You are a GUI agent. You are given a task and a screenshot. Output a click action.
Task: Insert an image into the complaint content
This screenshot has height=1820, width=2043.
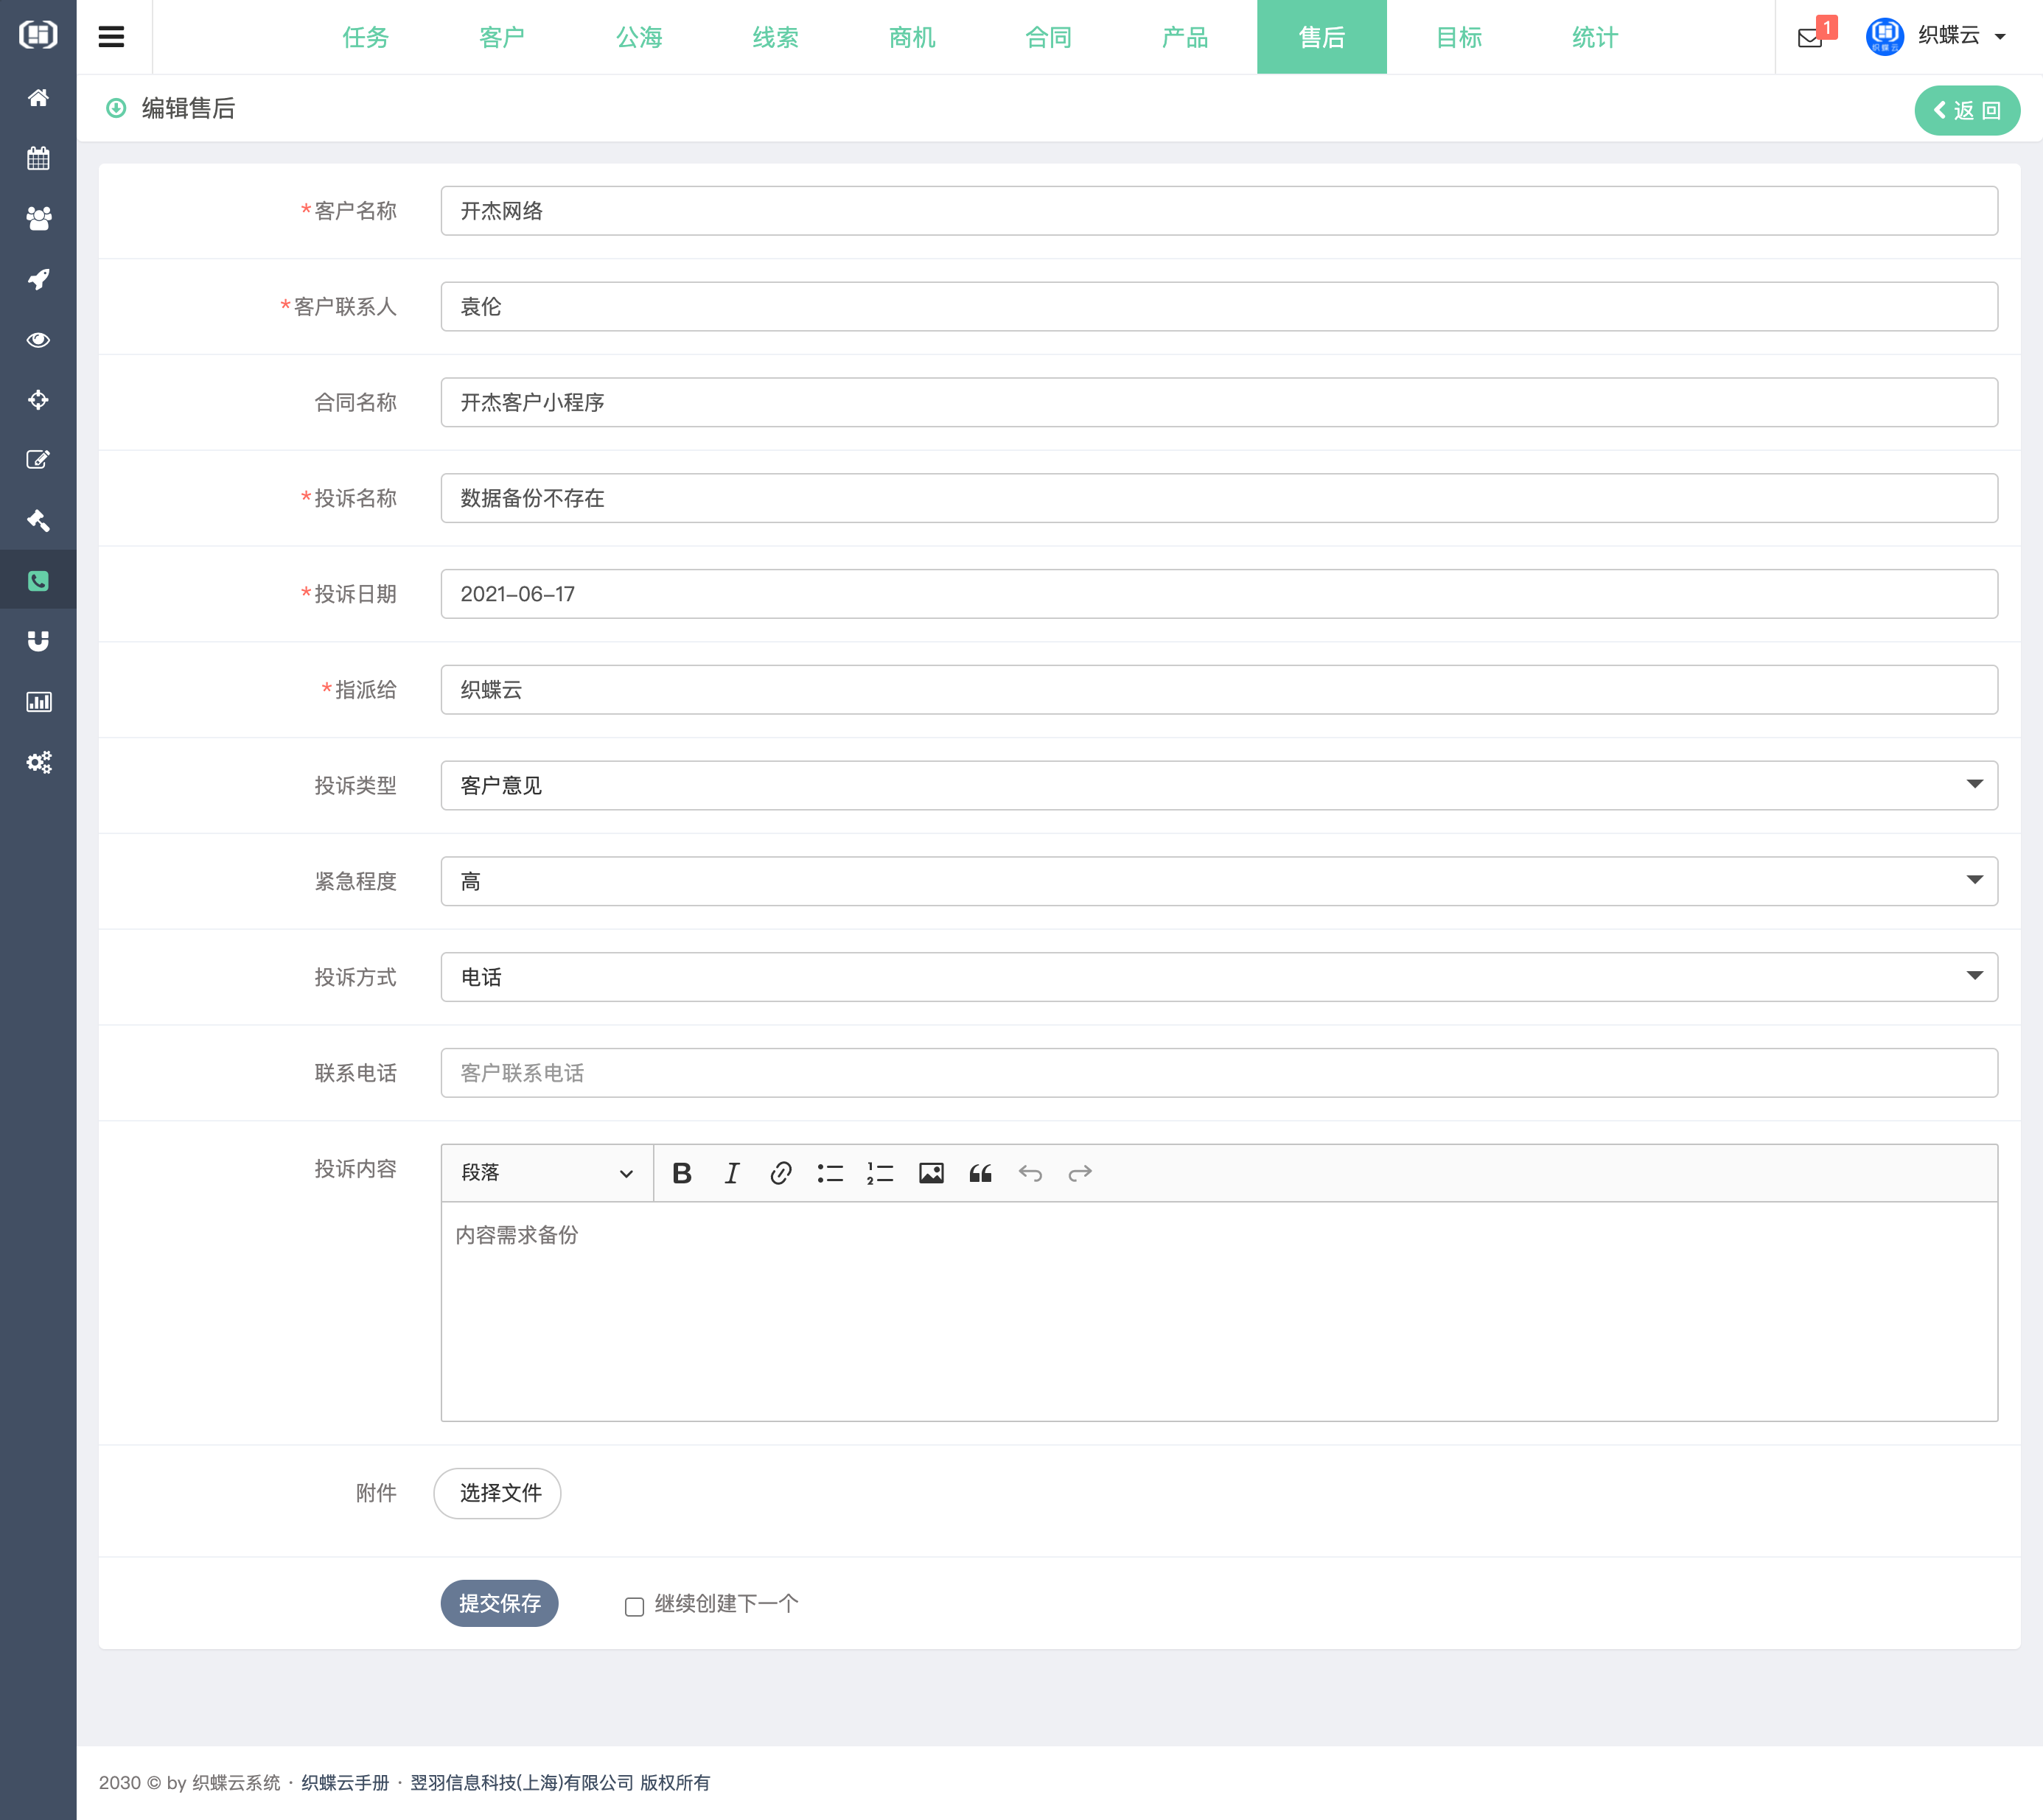point(931,1173)
